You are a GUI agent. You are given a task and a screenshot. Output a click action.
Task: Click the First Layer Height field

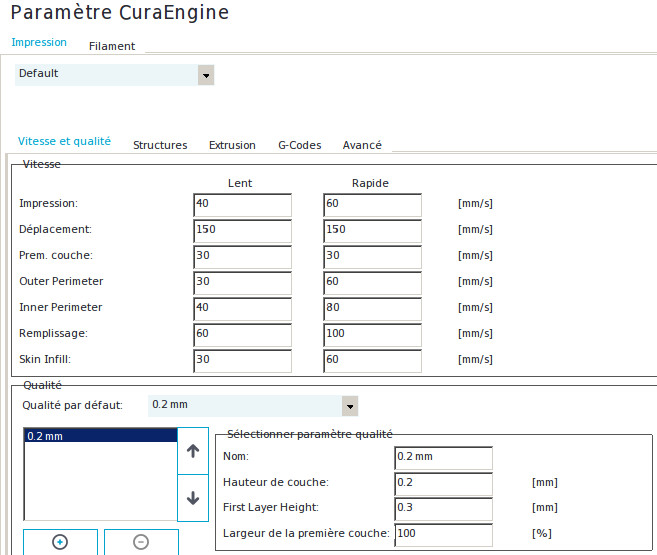click(444, 509)
